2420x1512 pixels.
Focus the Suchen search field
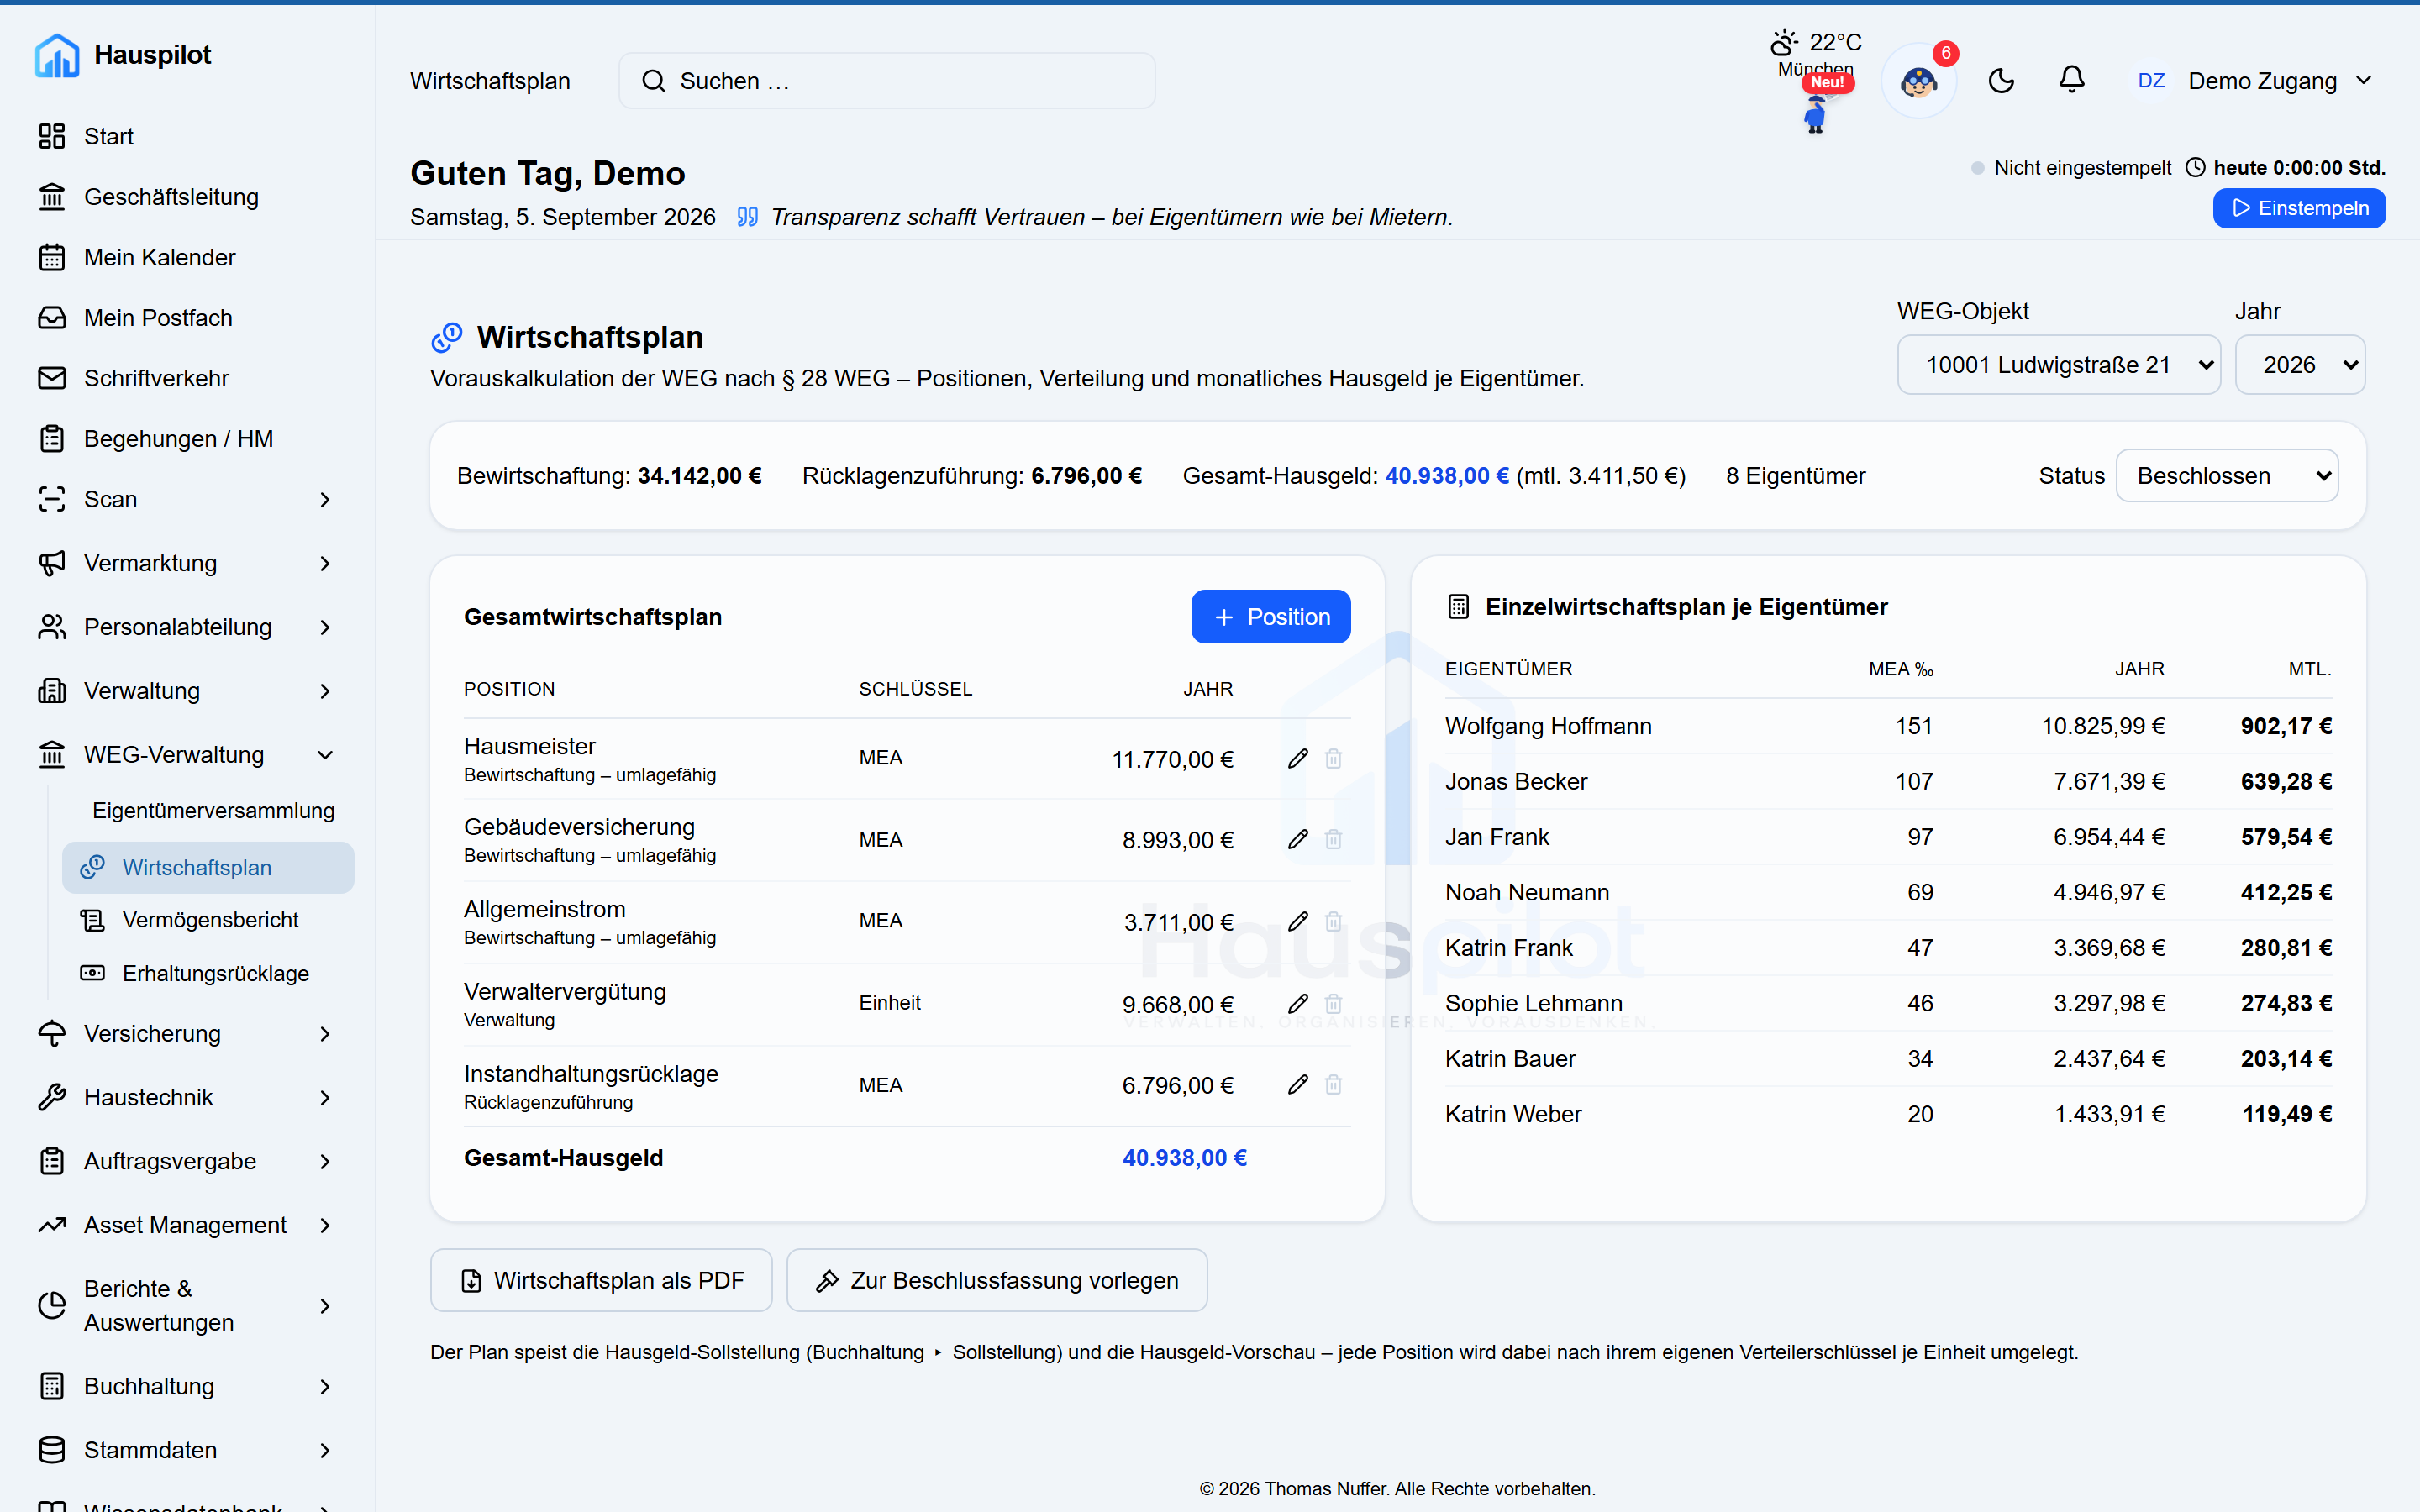pos(887,81)
